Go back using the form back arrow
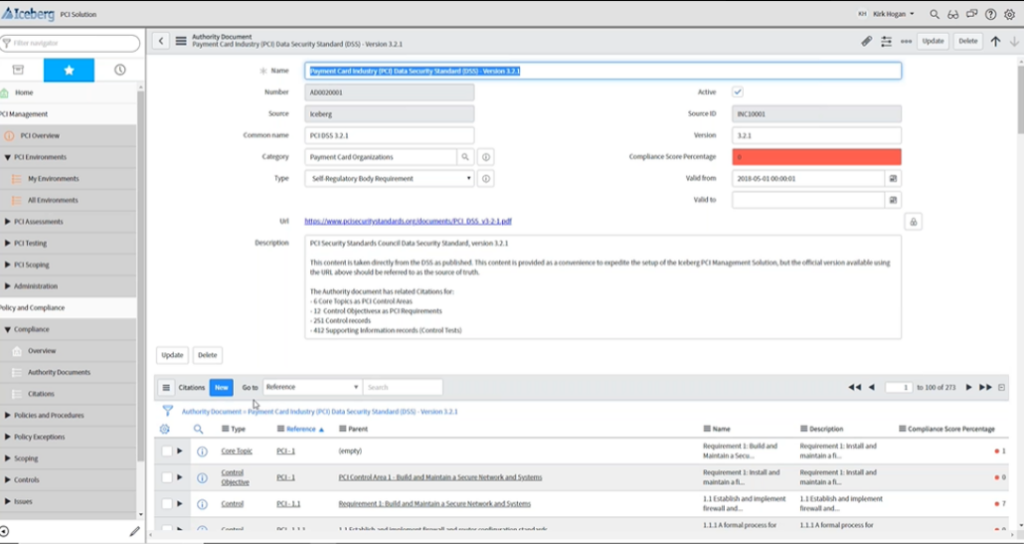1024x544 pixels. coord(161,40)
